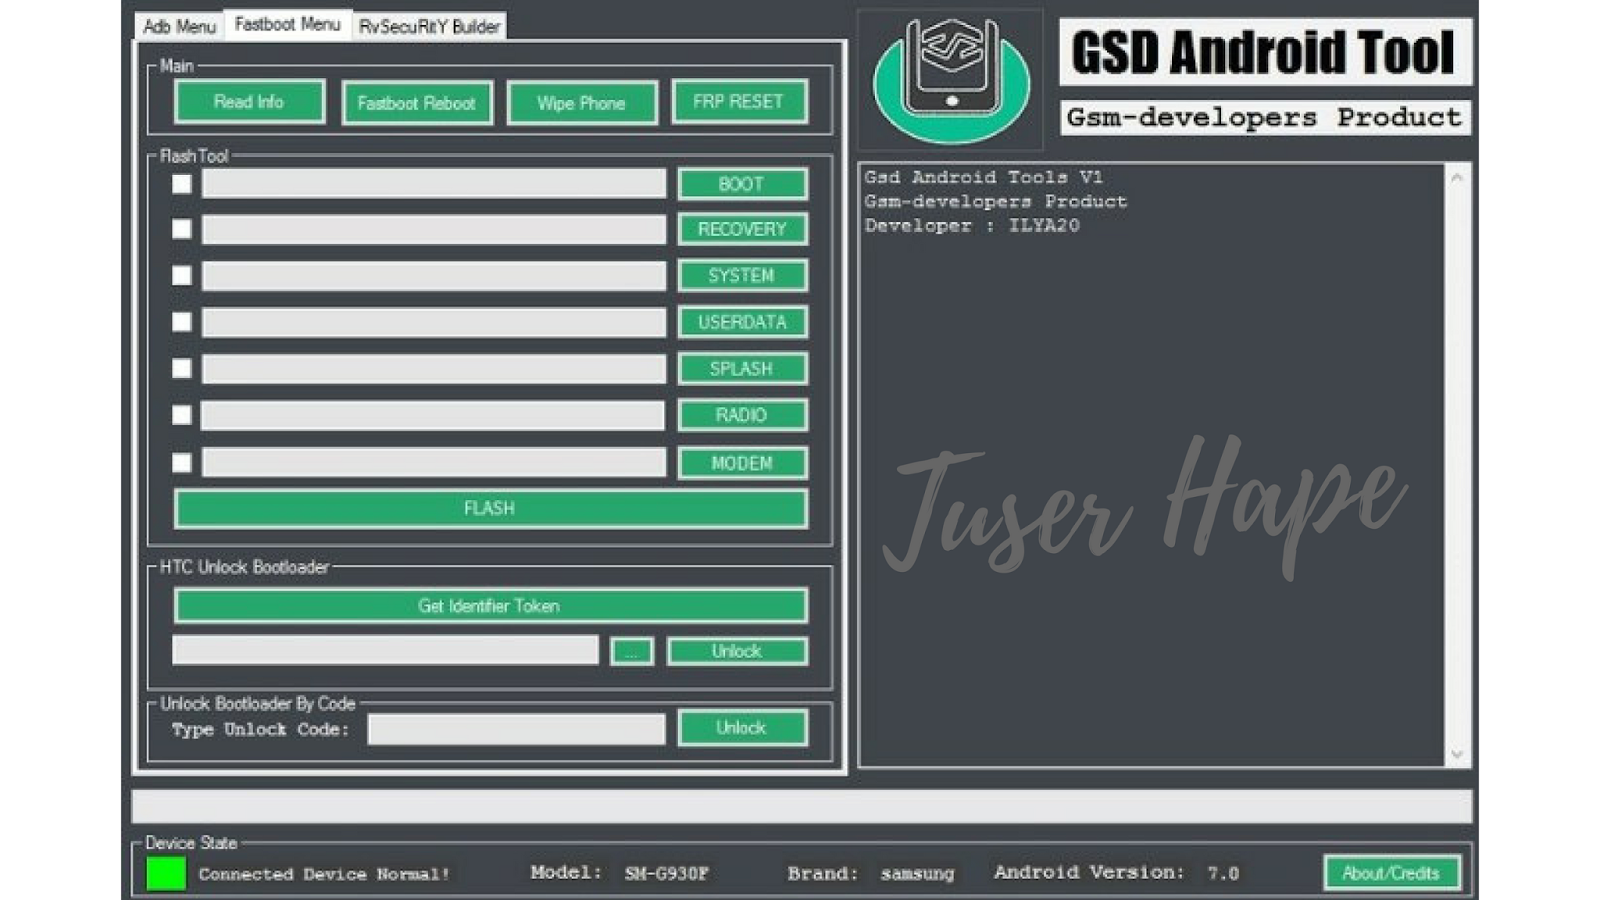Screen dimensions: 1600x900
Task: Click Unlock in HTC Unlock Bootloader section
Action: coord(737,650)
